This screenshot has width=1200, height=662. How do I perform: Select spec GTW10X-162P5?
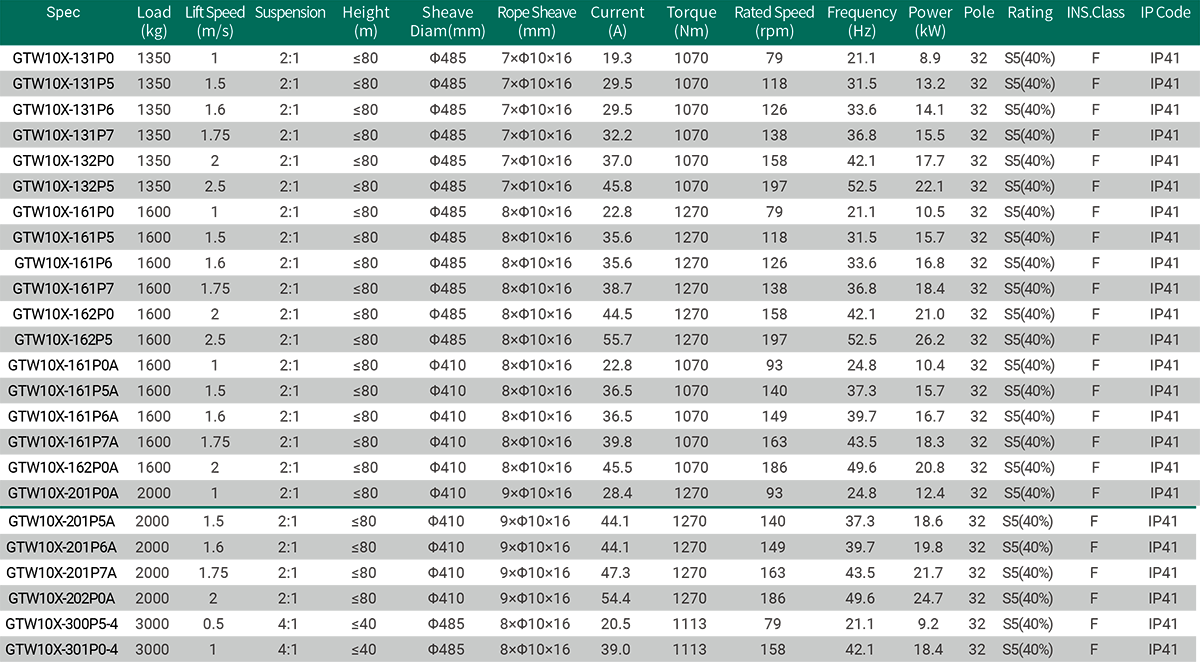pos(63,339)
